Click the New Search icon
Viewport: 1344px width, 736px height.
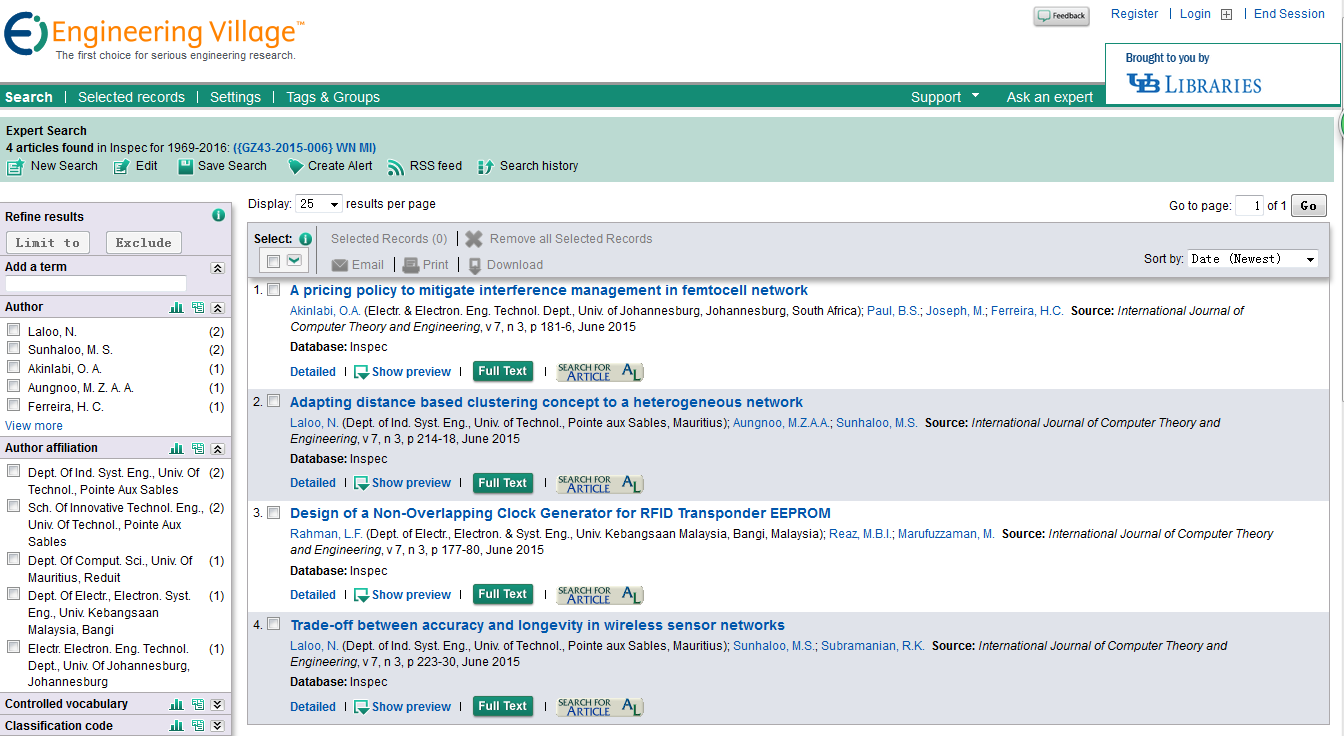pos(15,167)
